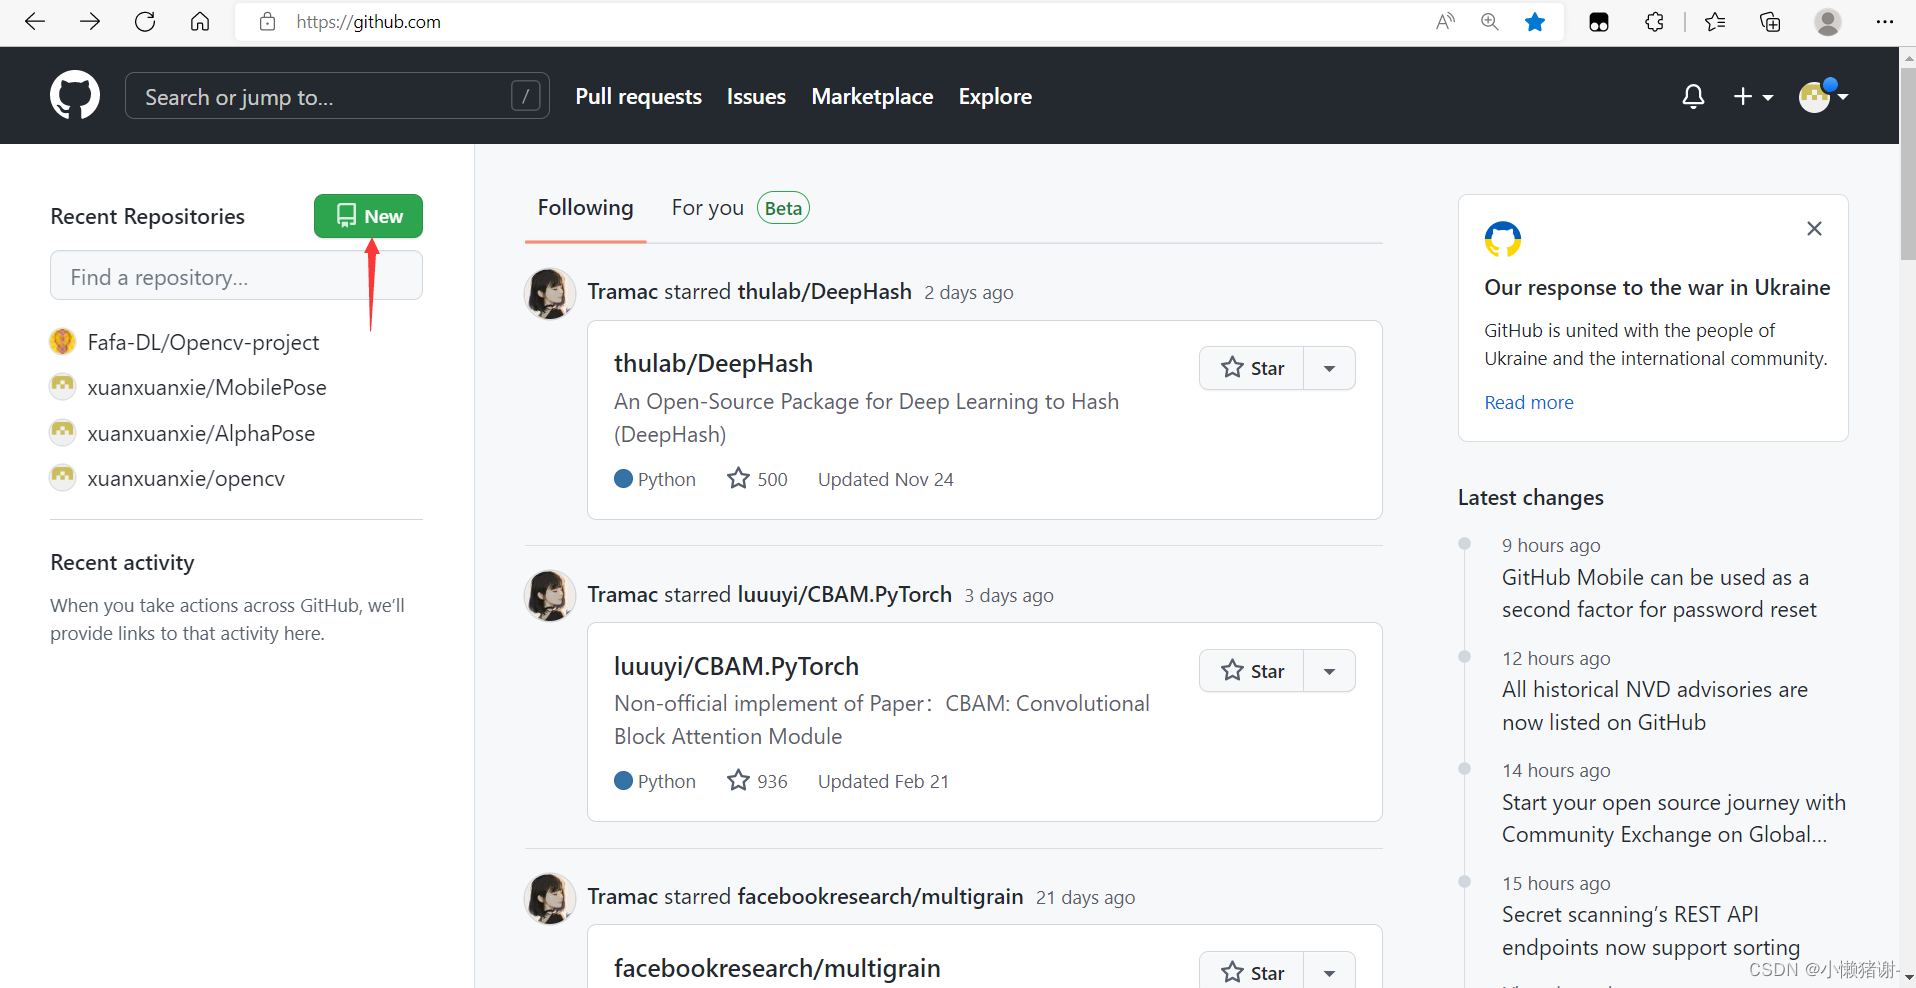Toggle the favorite star for this page
The image size is (1916, 988).
point(1535,21)
